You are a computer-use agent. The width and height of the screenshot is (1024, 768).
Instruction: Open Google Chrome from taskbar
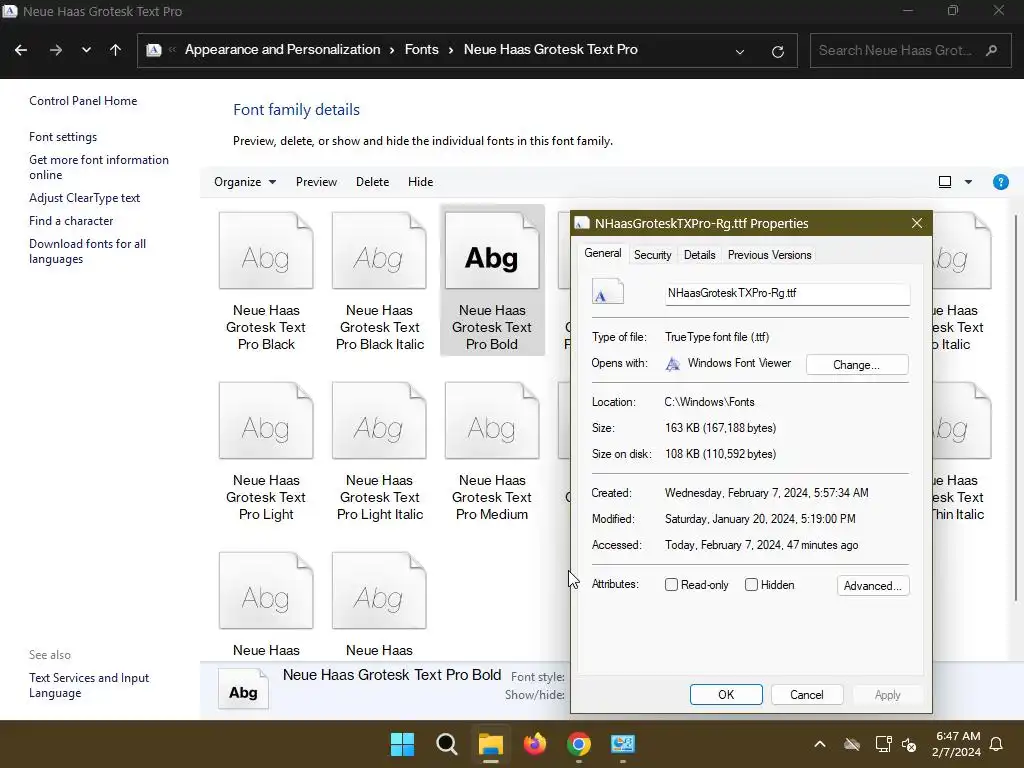point(579,744)
